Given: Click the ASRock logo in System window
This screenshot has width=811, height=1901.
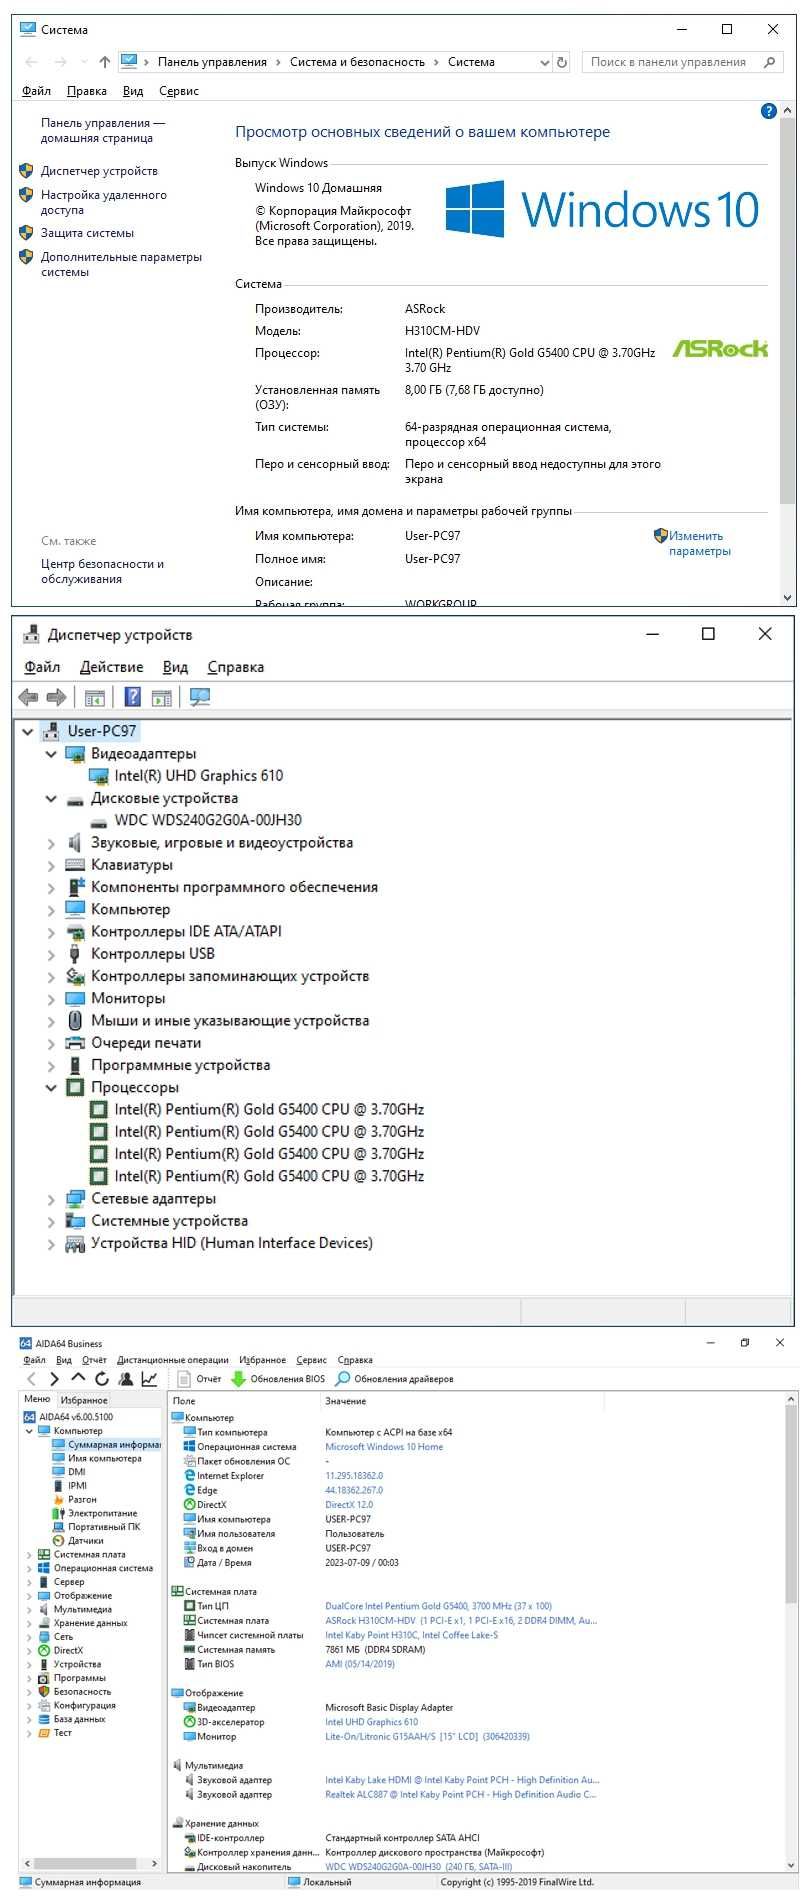Looking at the screenshot, I should 720,348.
